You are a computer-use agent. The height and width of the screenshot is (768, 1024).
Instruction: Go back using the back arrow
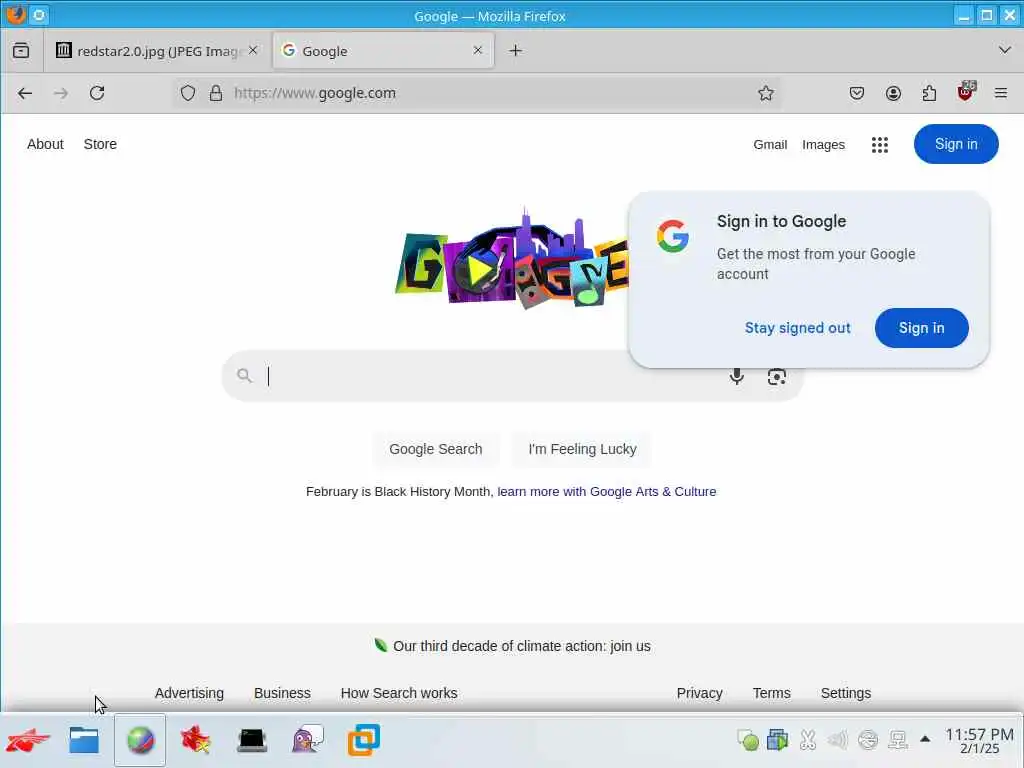coord(25,93)
